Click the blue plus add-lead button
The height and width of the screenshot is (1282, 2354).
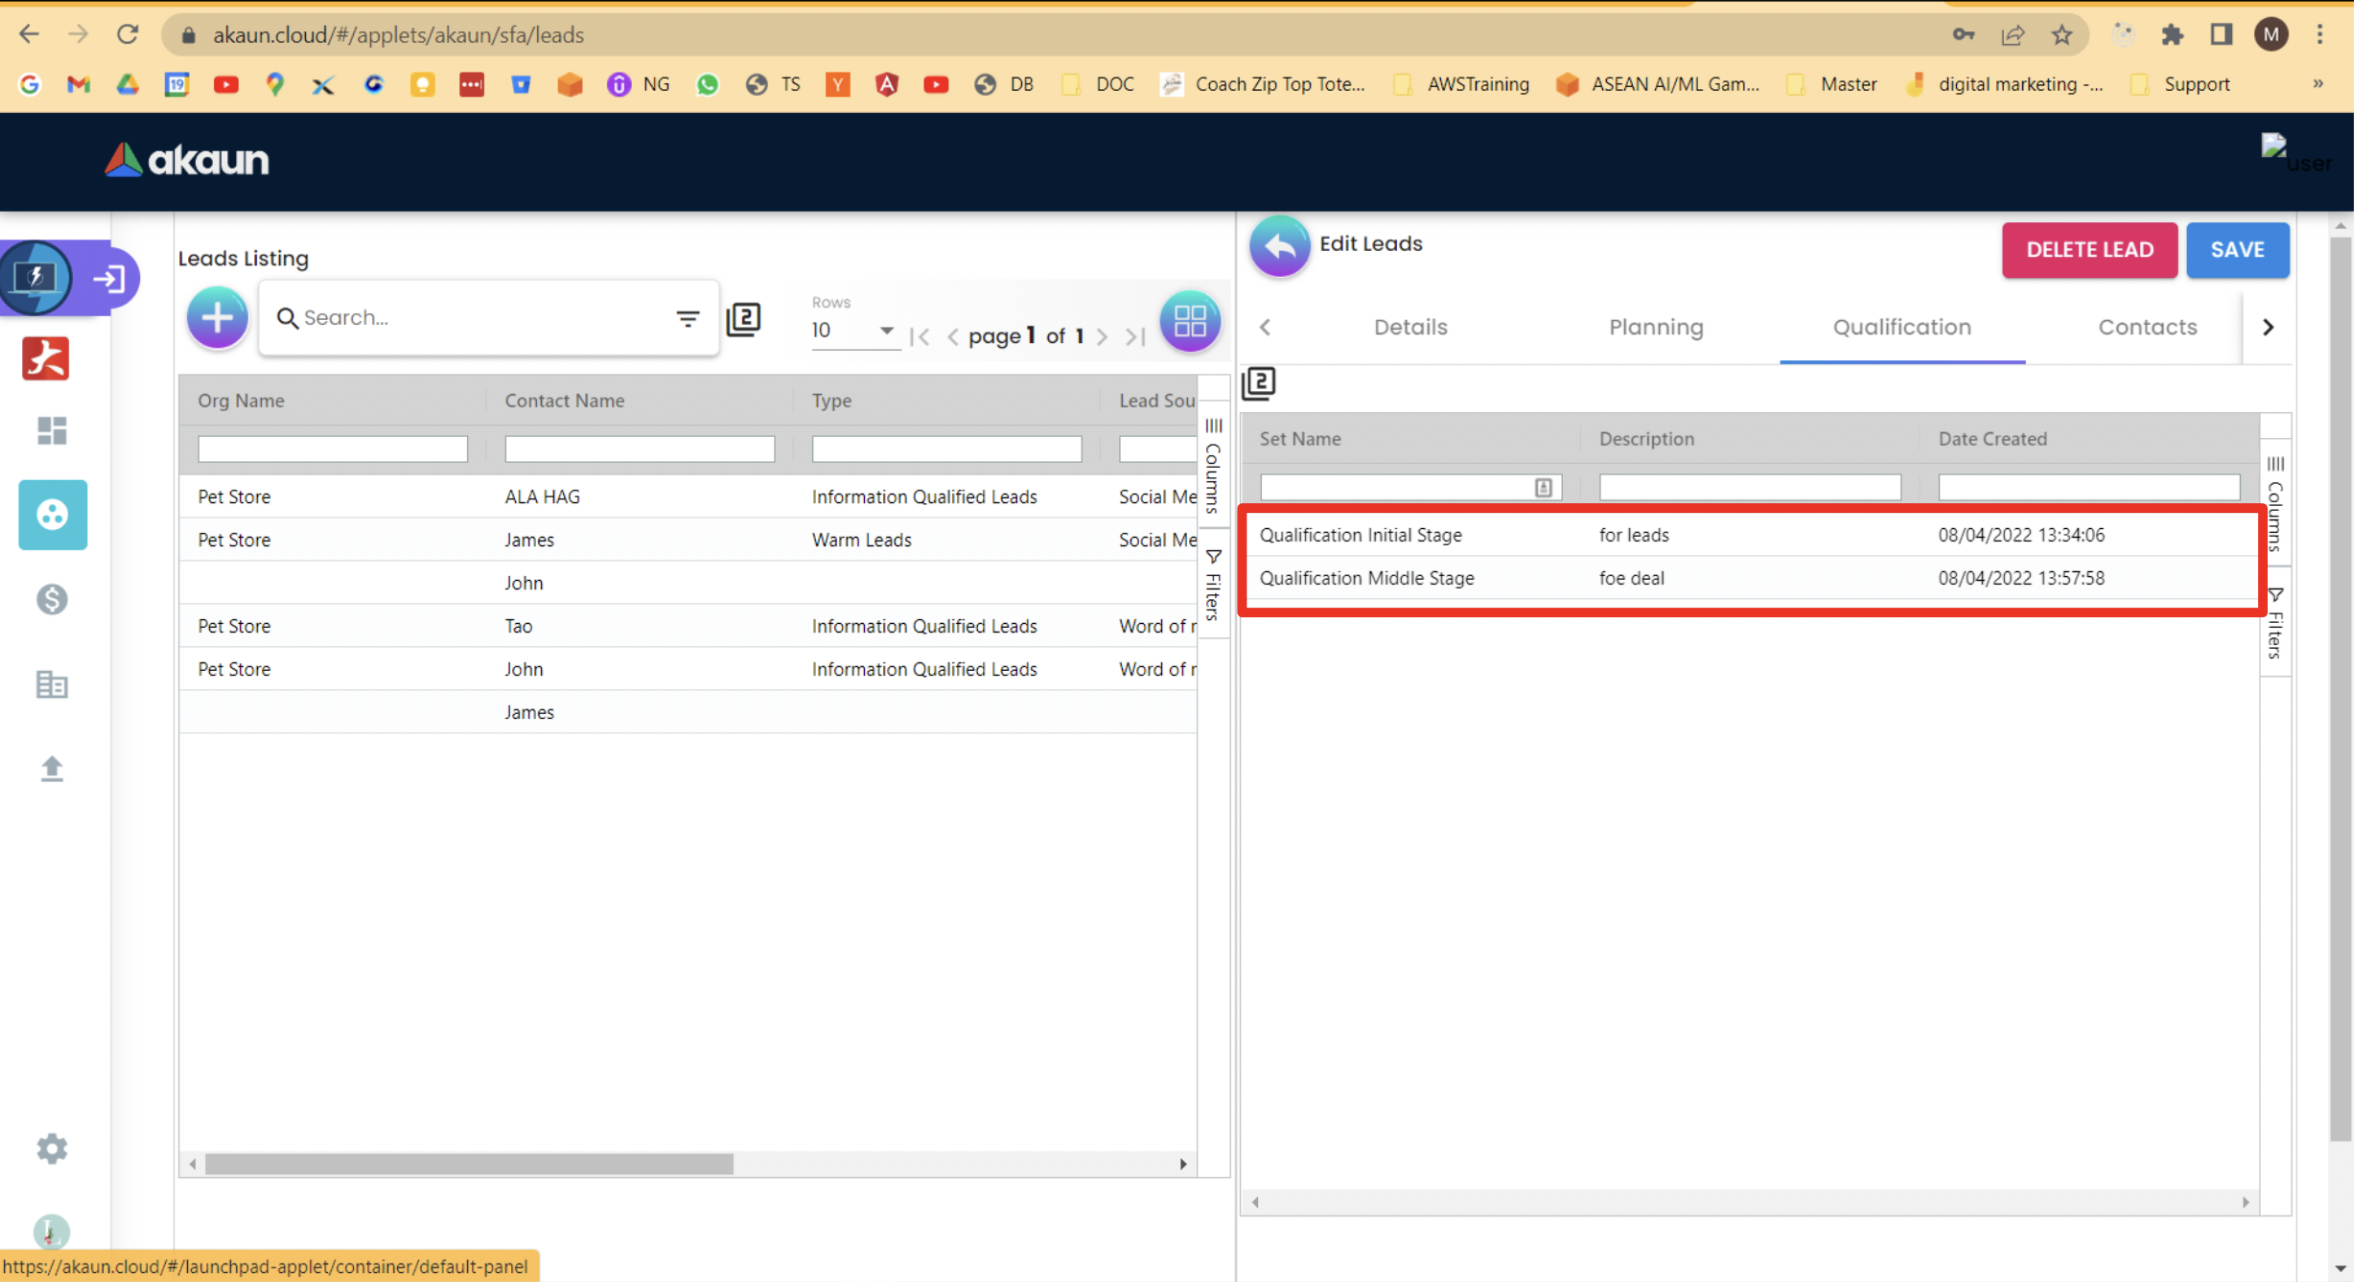217,318
